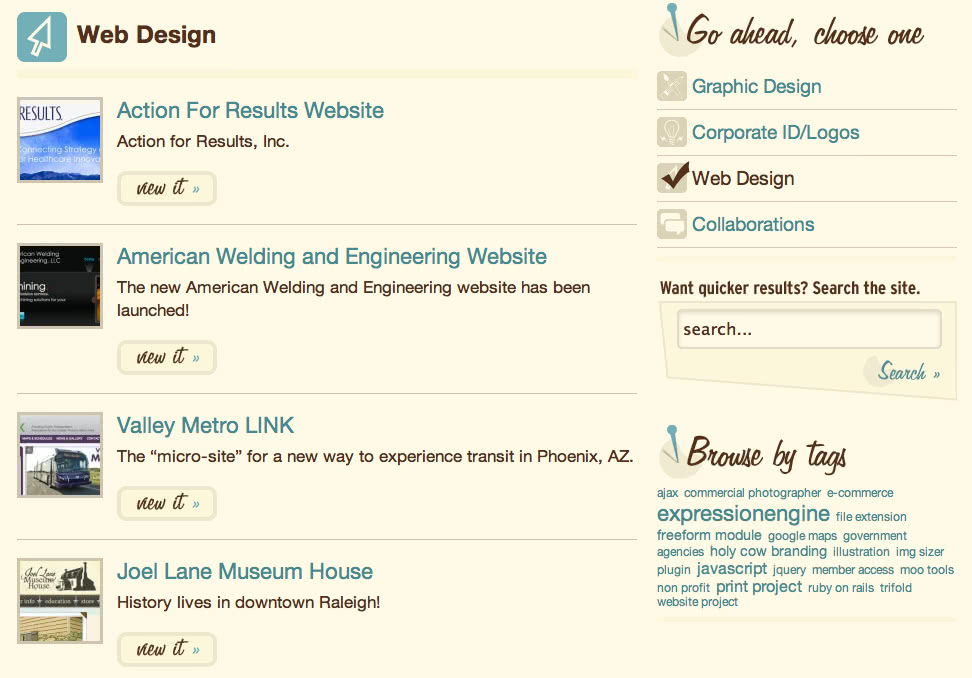
Task: Click view it under Joel Lane Museum House
Action: pyautogui.click(x=167, y=649)
